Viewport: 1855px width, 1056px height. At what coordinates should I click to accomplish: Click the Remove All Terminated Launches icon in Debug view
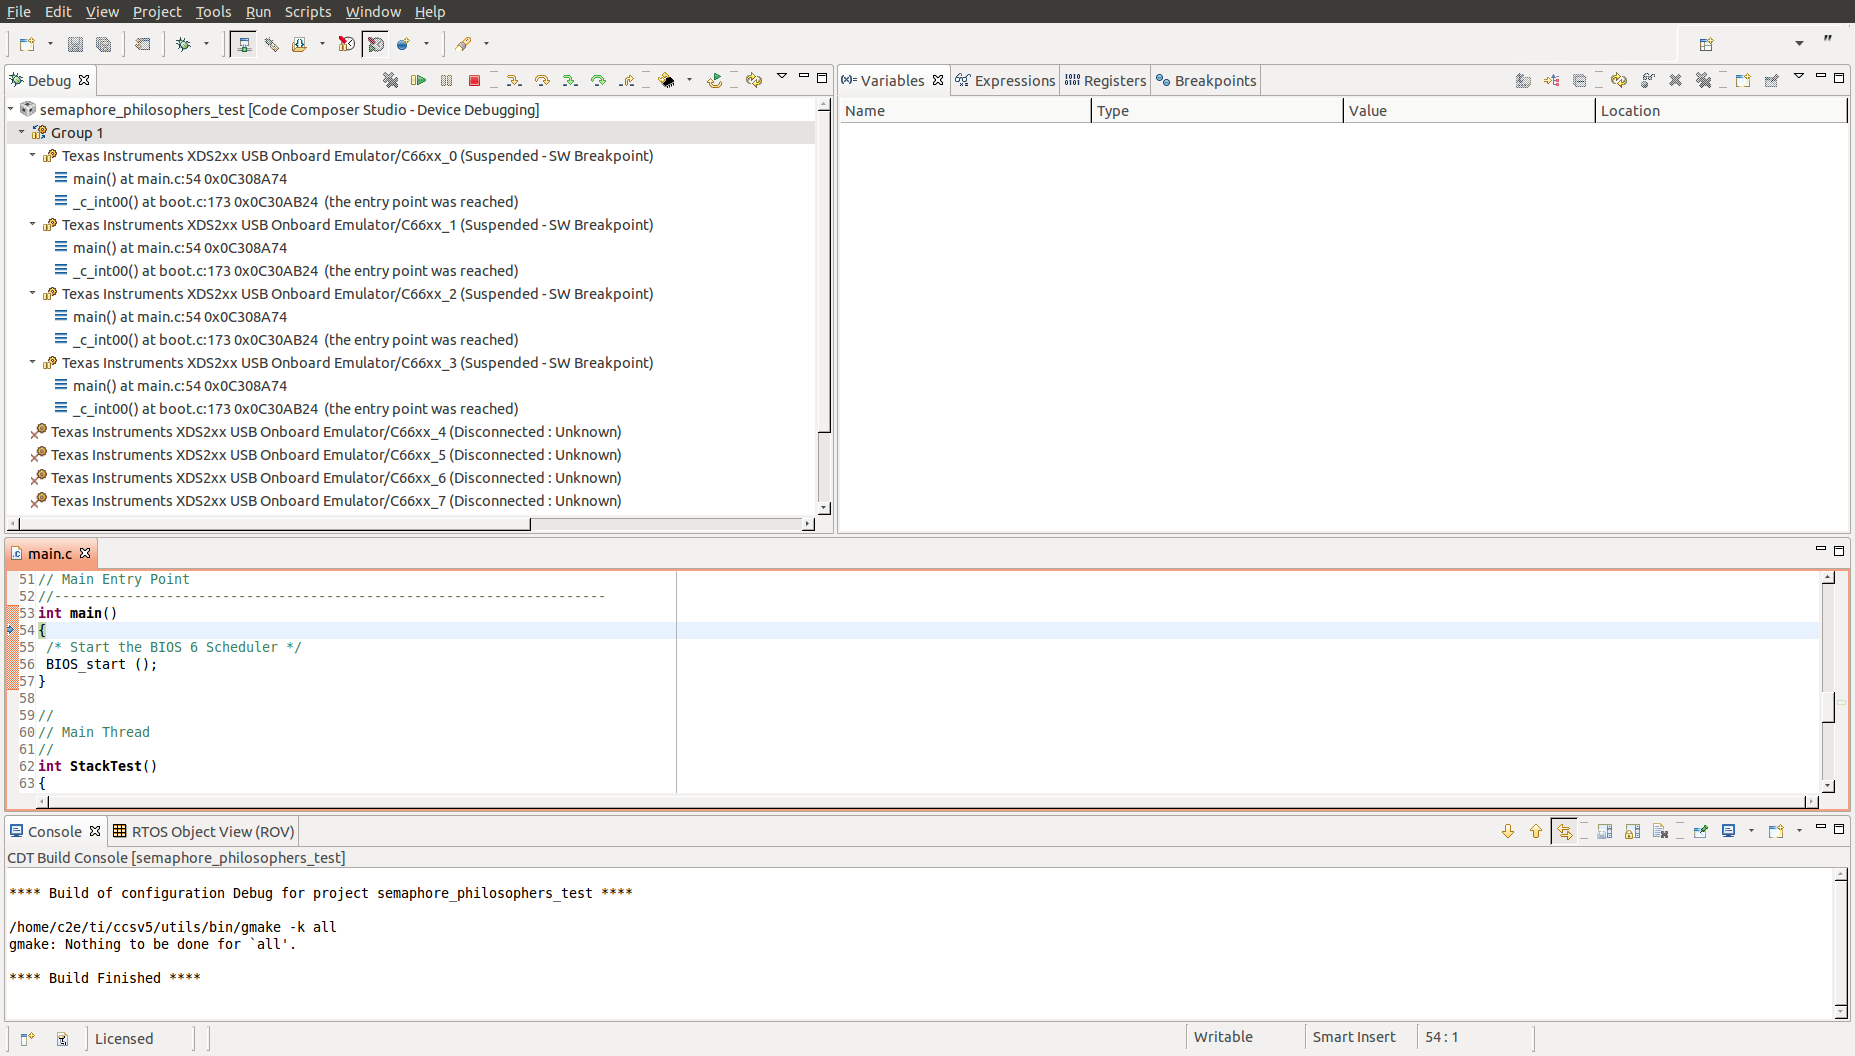pos(390,80)
